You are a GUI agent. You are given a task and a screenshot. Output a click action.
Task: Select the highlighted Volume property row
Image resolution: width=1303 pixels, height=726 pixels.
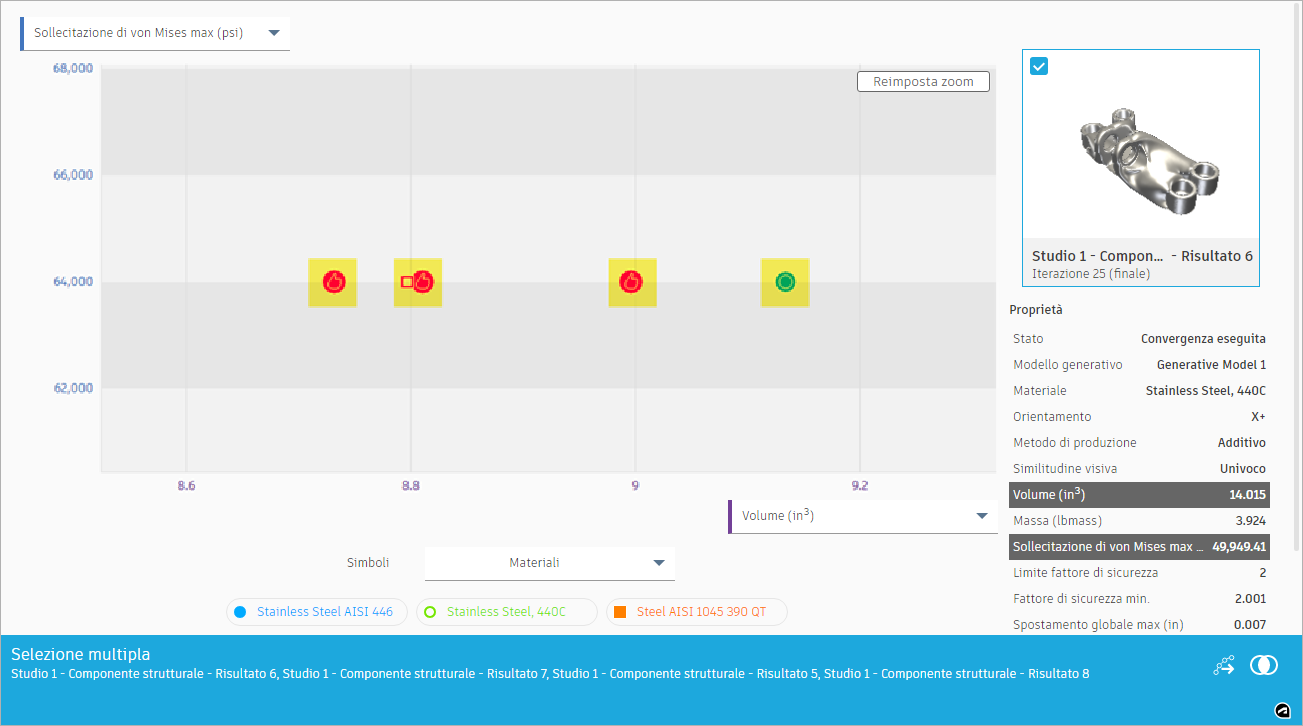click(x=1139, y=494)
